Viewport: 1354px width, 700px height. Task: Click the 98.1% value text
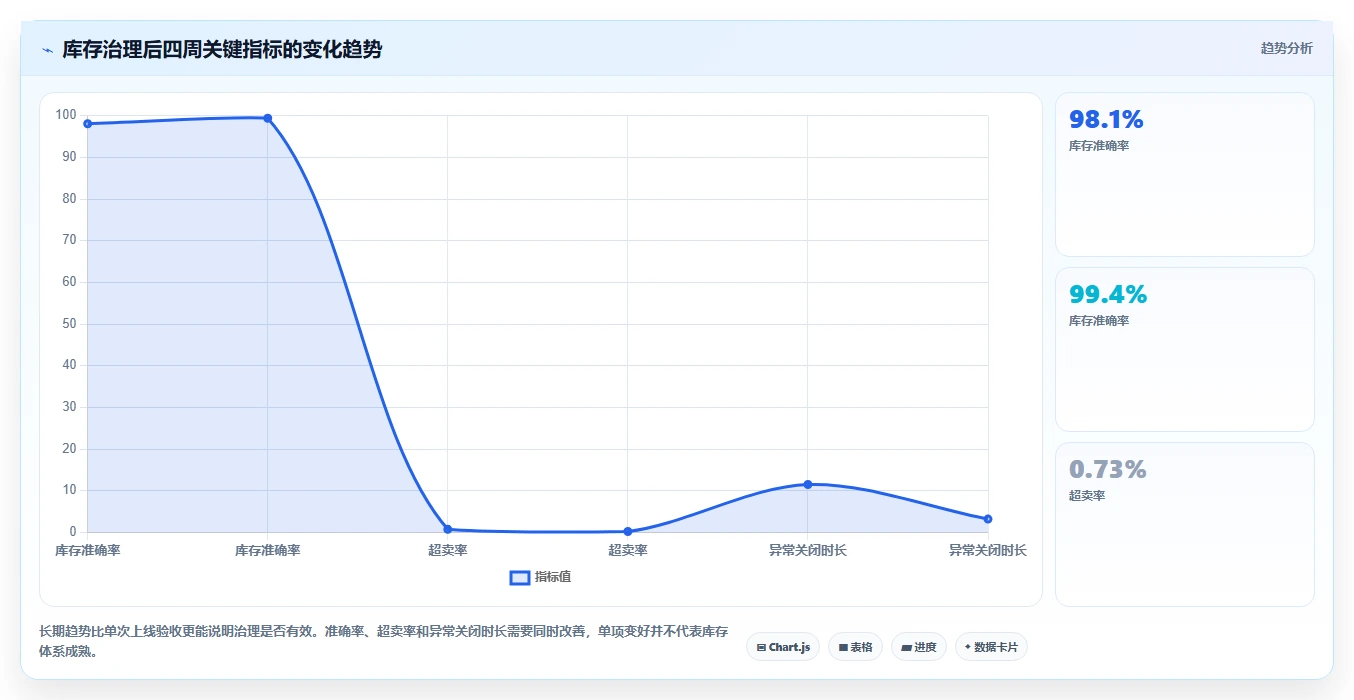click(1106, 120)
